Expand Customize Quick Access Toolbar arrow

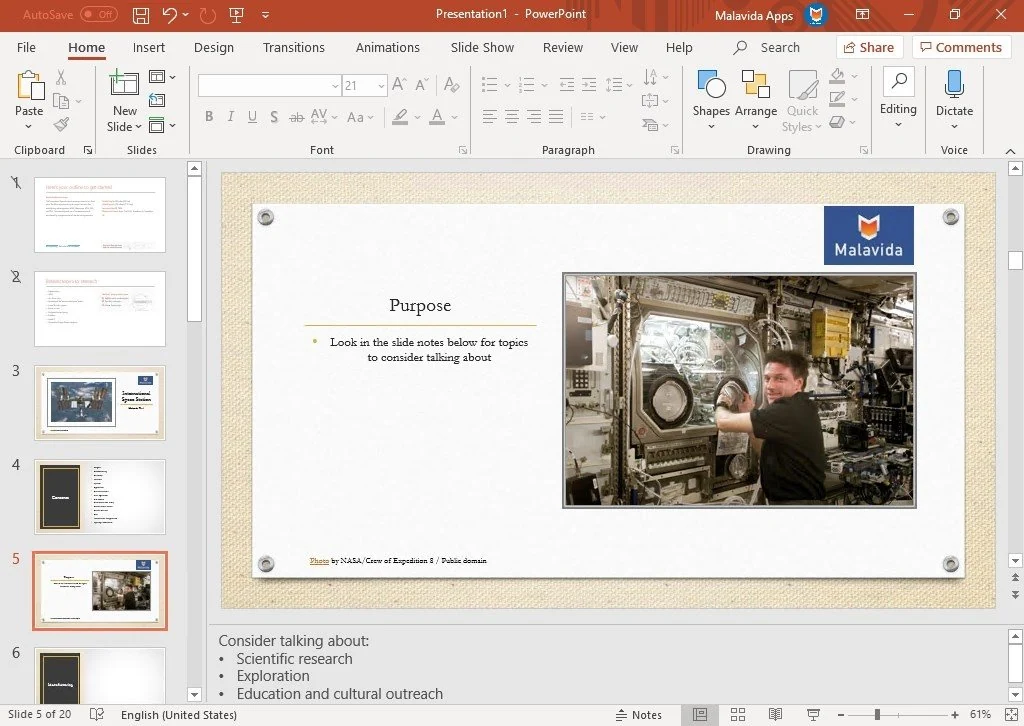click(x=266, y=14)
